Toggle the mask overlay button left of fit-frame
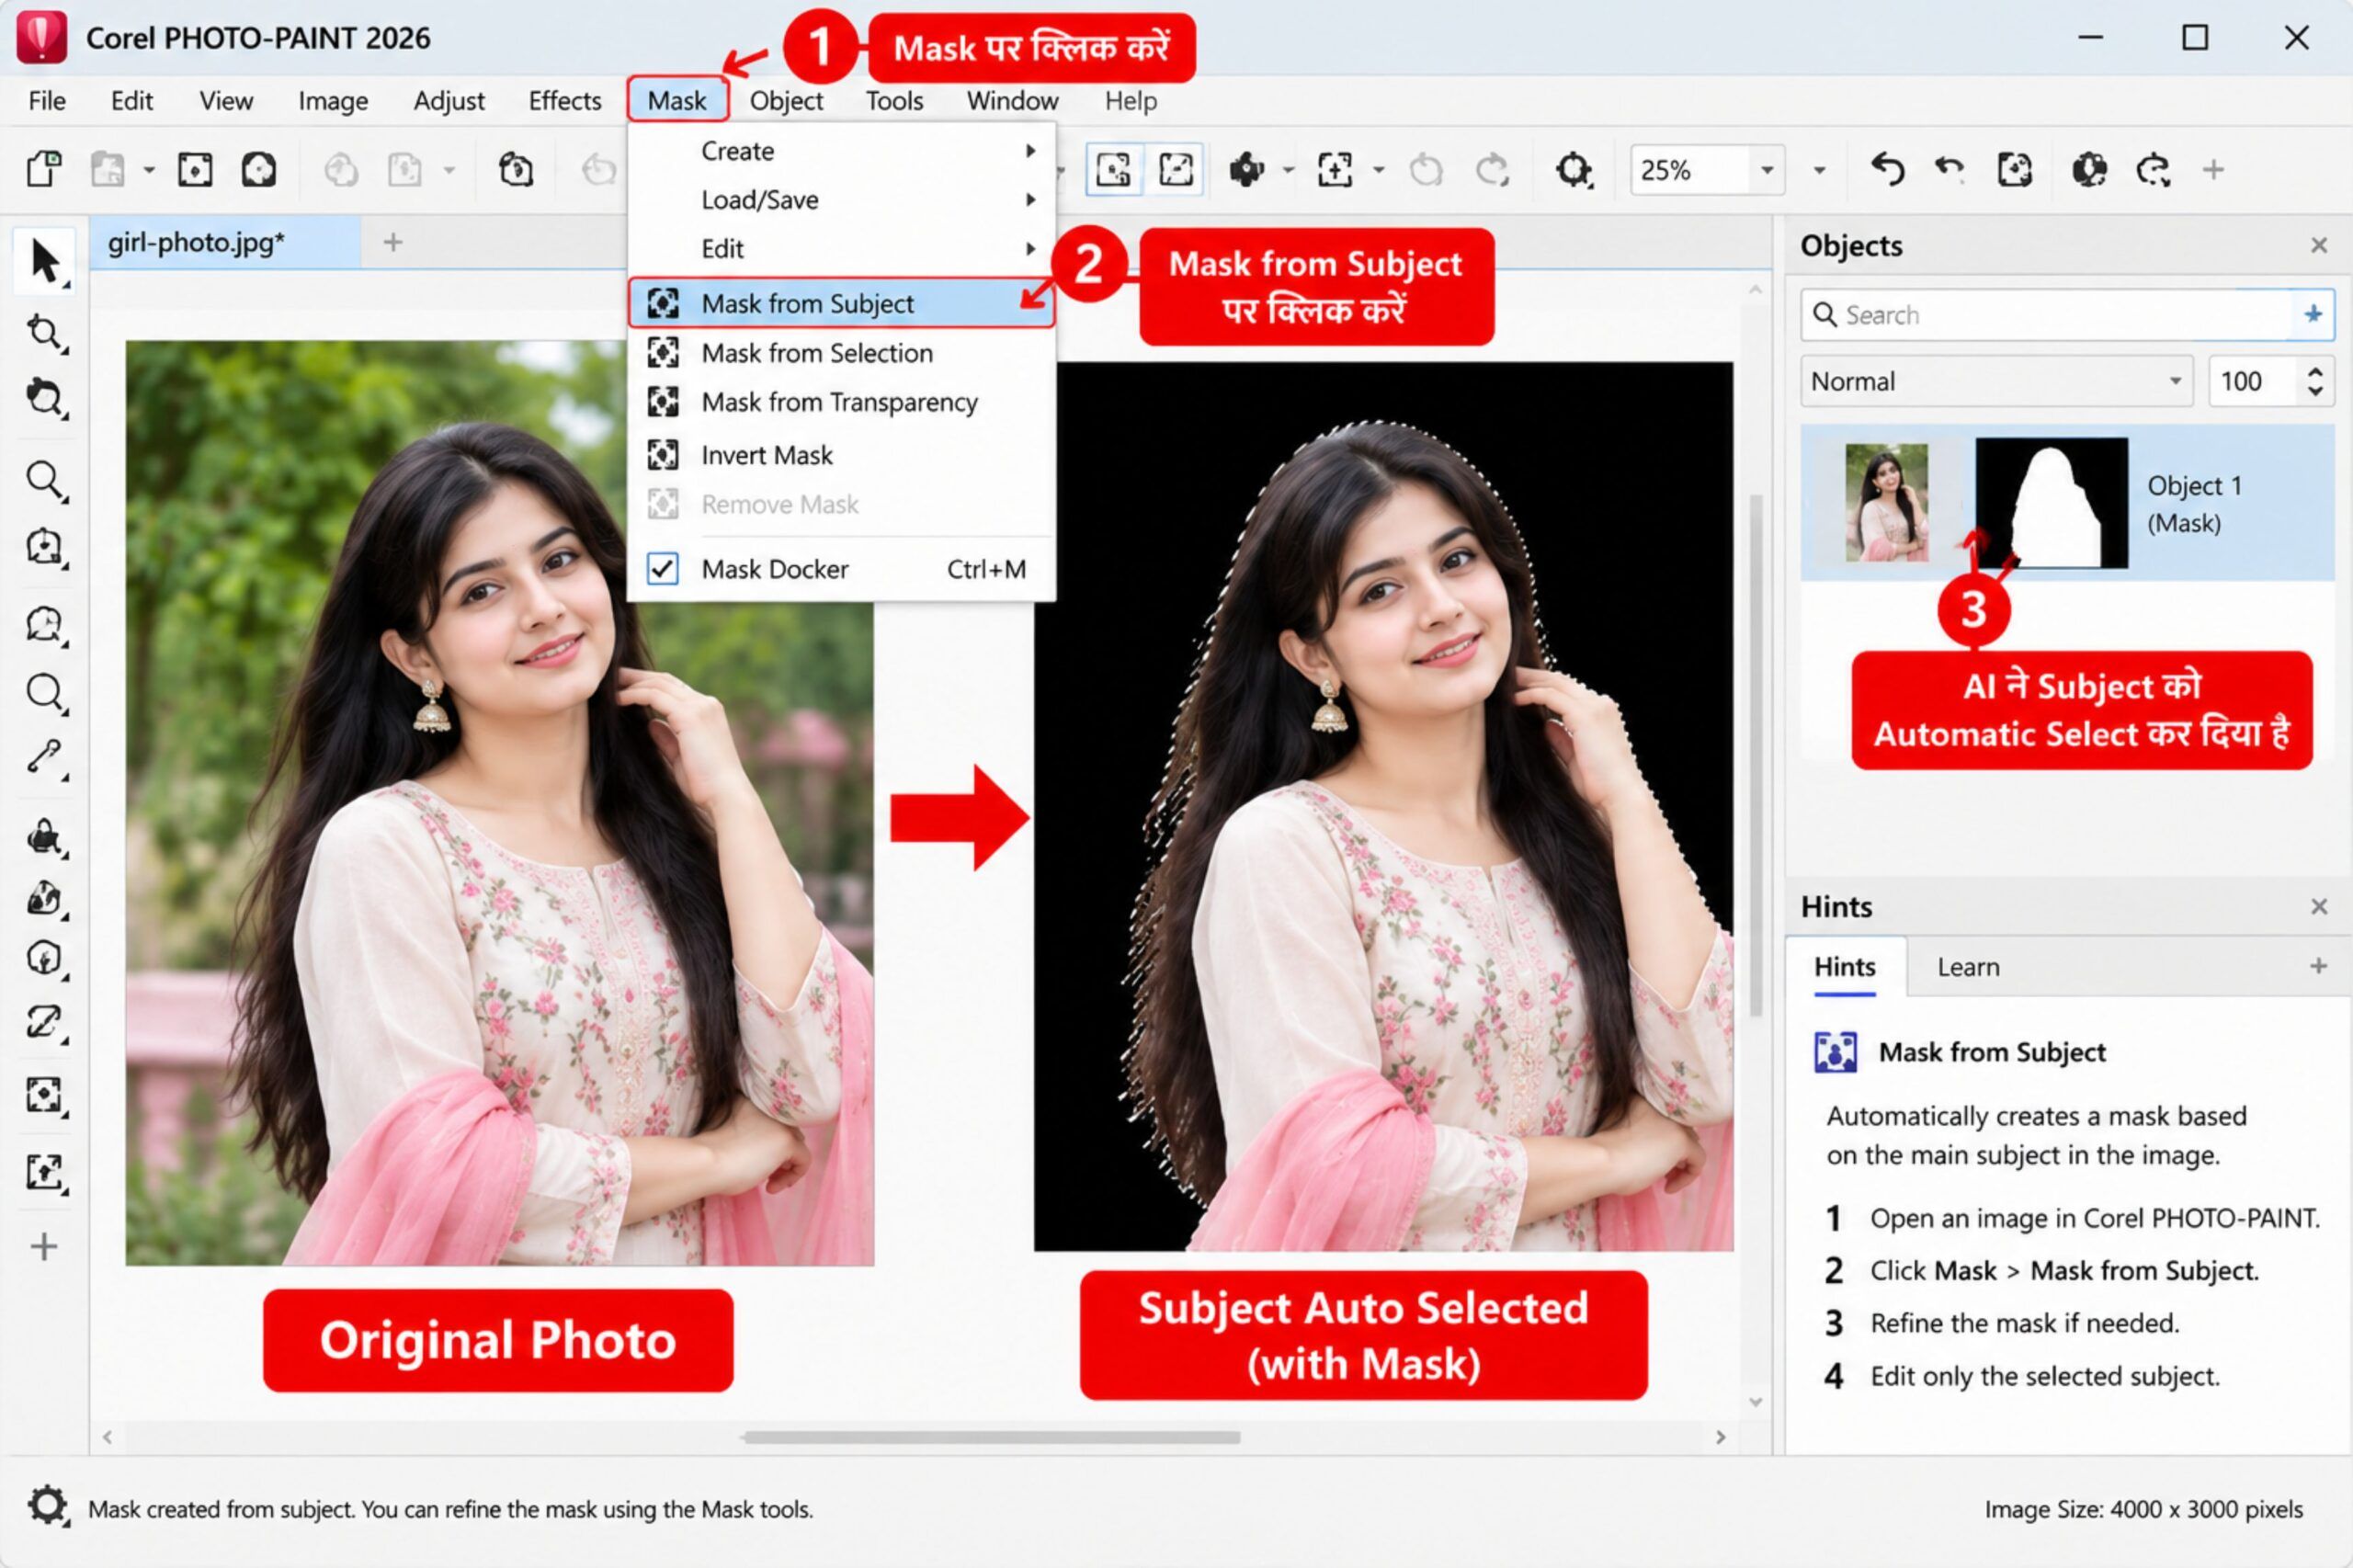This screenshot has width=2353, height=1568. [x=1113, y=169]
